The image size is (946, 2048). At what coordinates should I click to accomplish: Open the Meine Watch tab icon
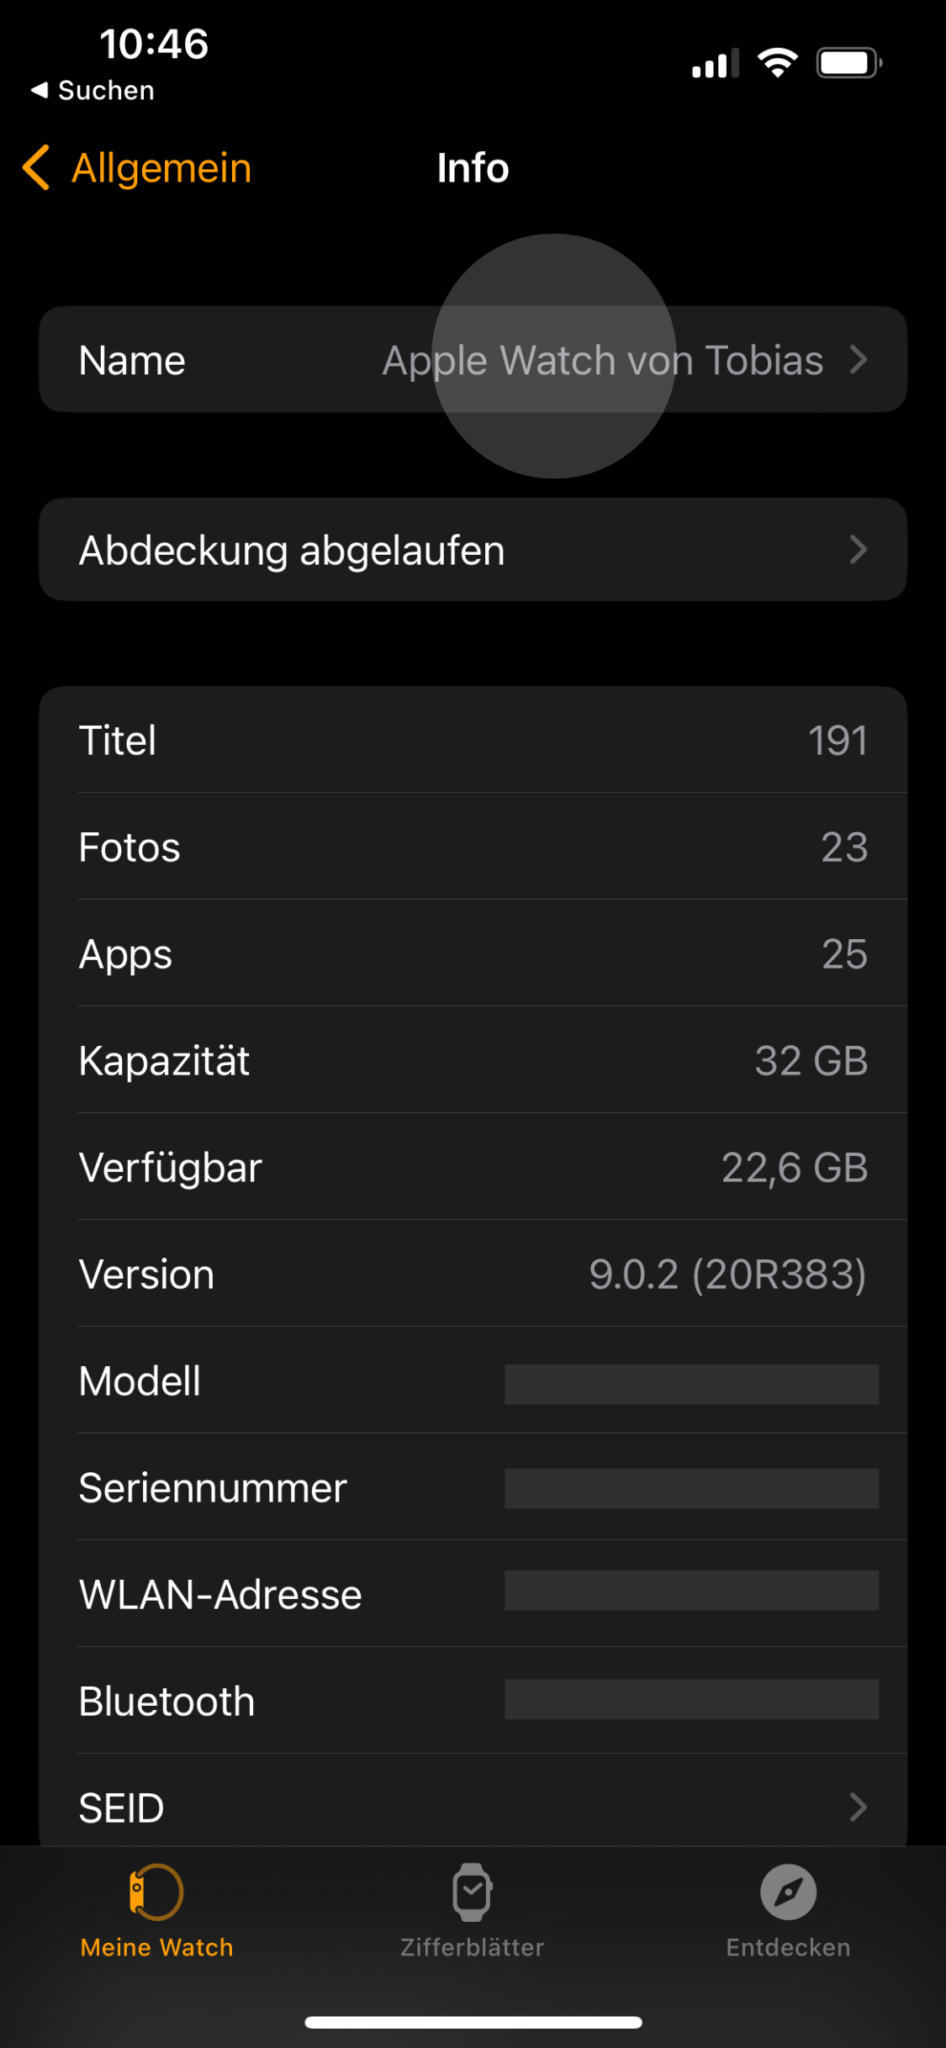point(156,1891)
